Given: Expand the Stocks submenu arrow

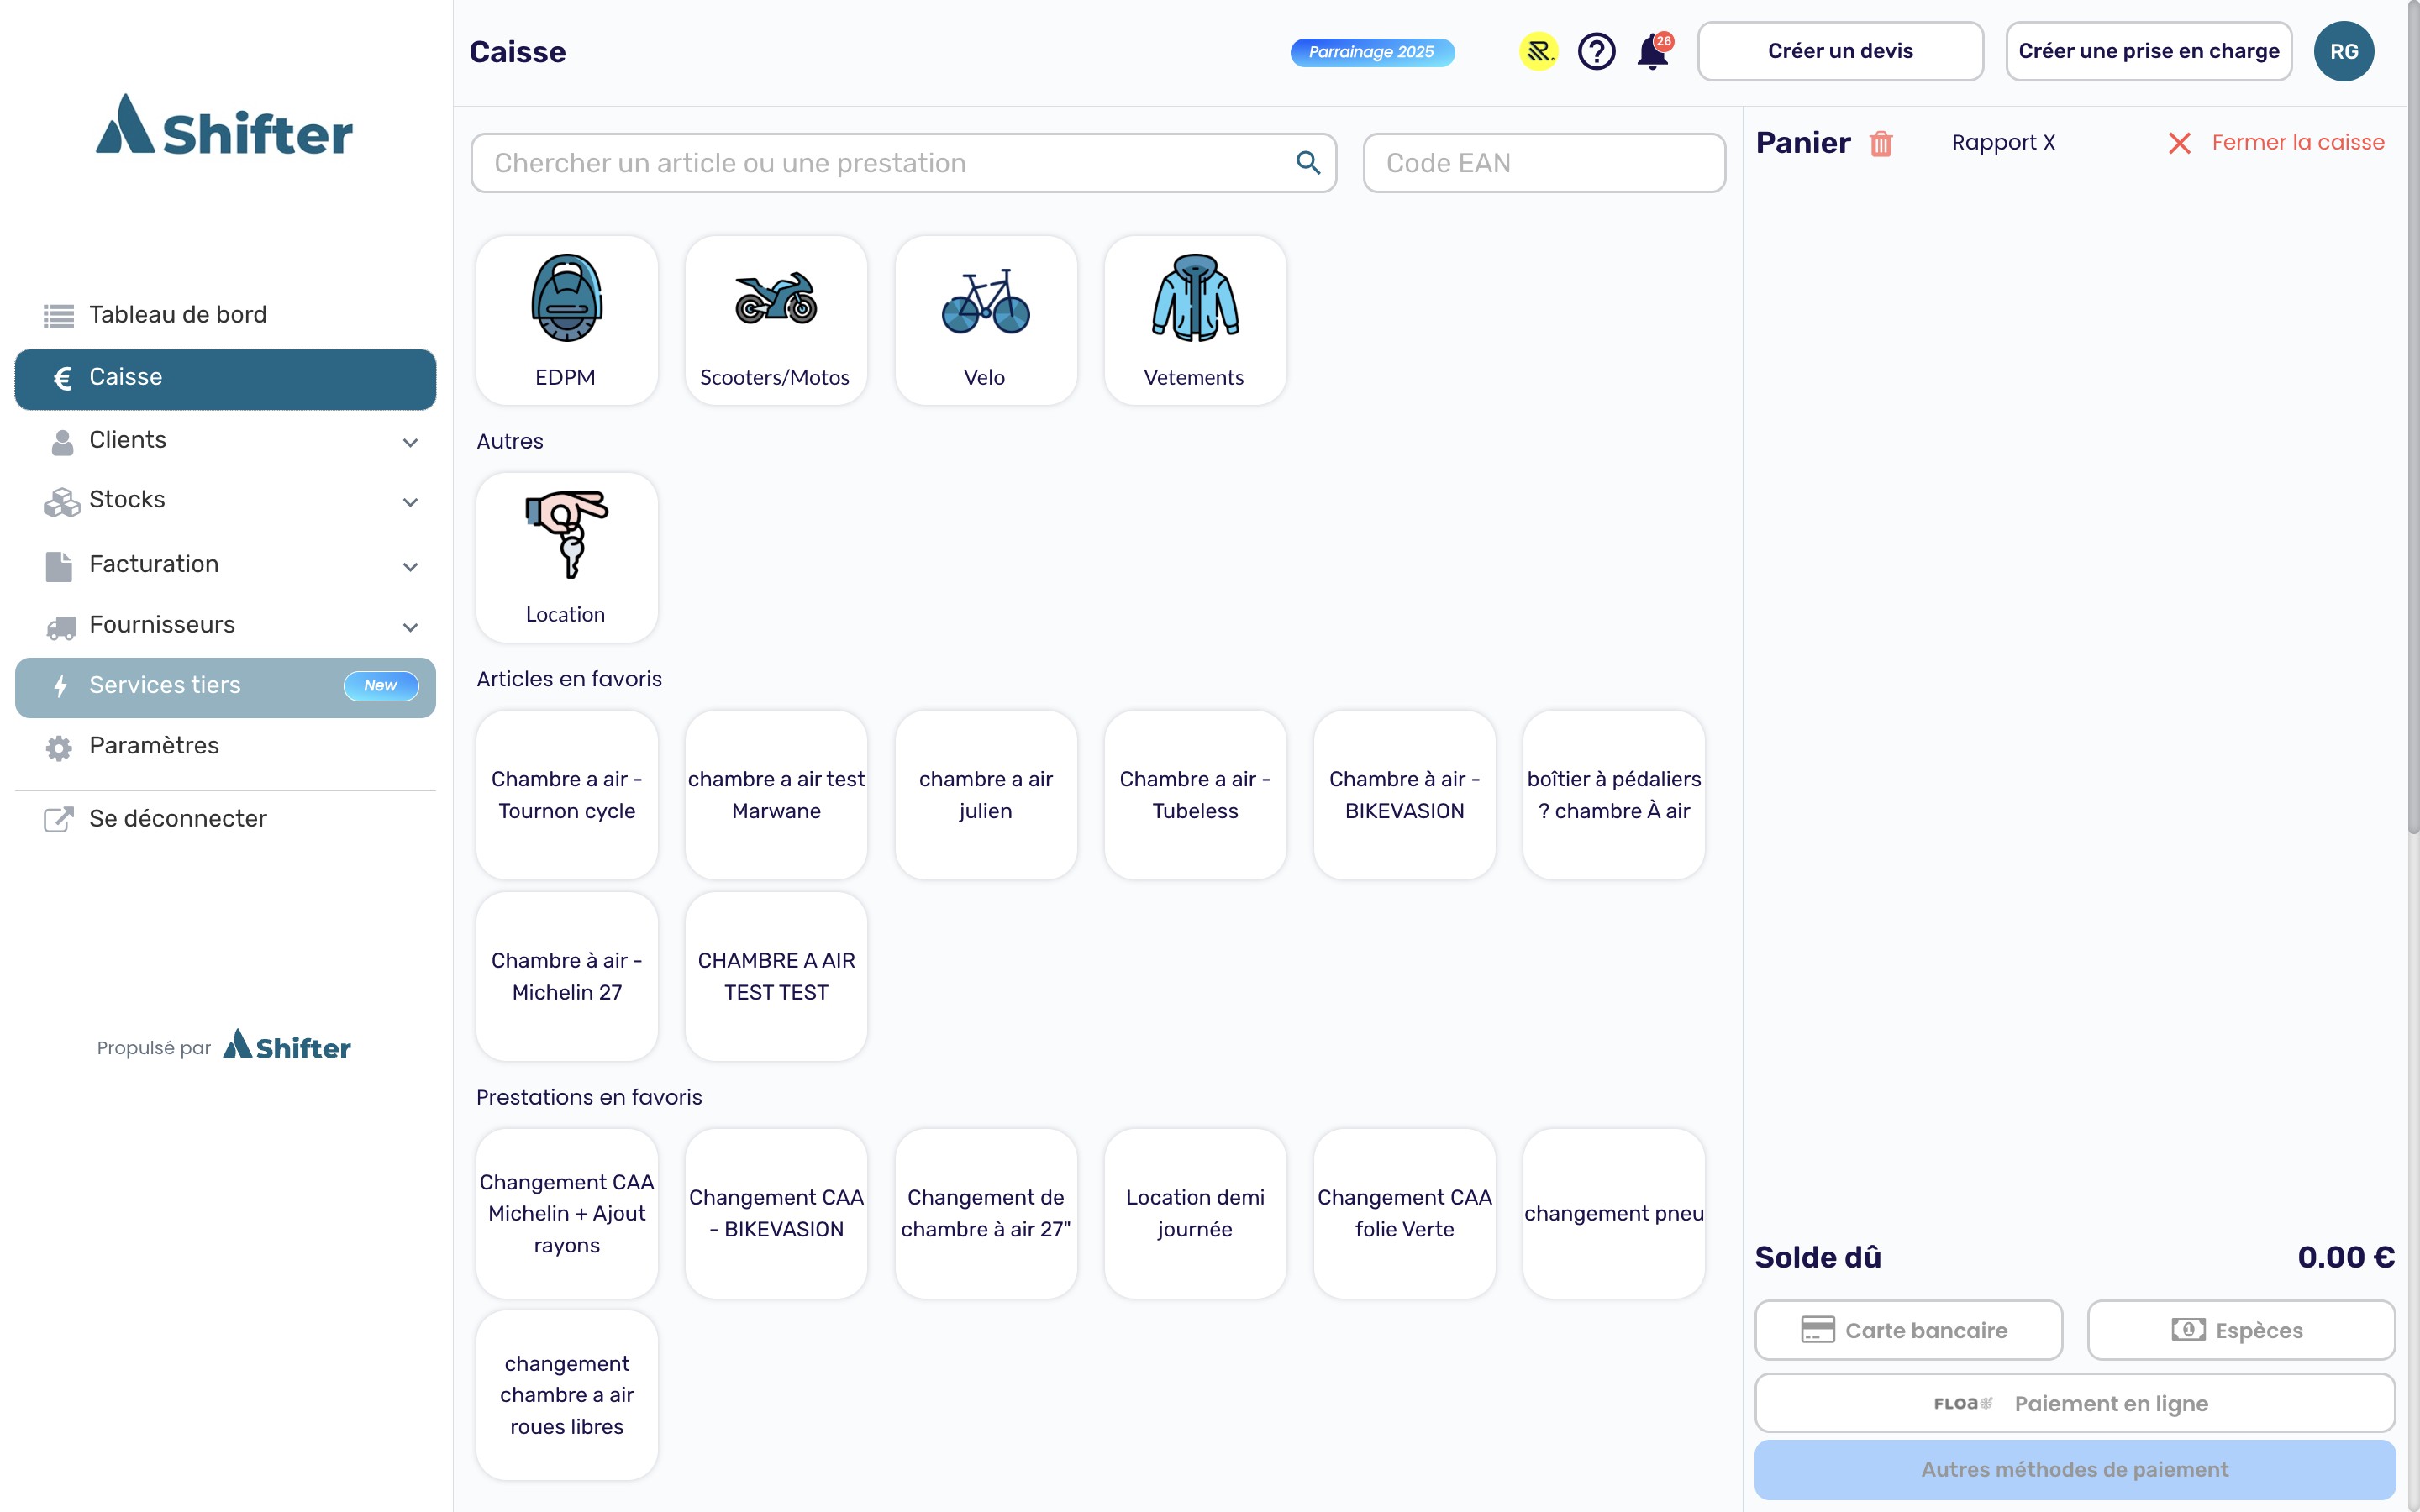Looking at the screenshot, I should coord(410,502).
